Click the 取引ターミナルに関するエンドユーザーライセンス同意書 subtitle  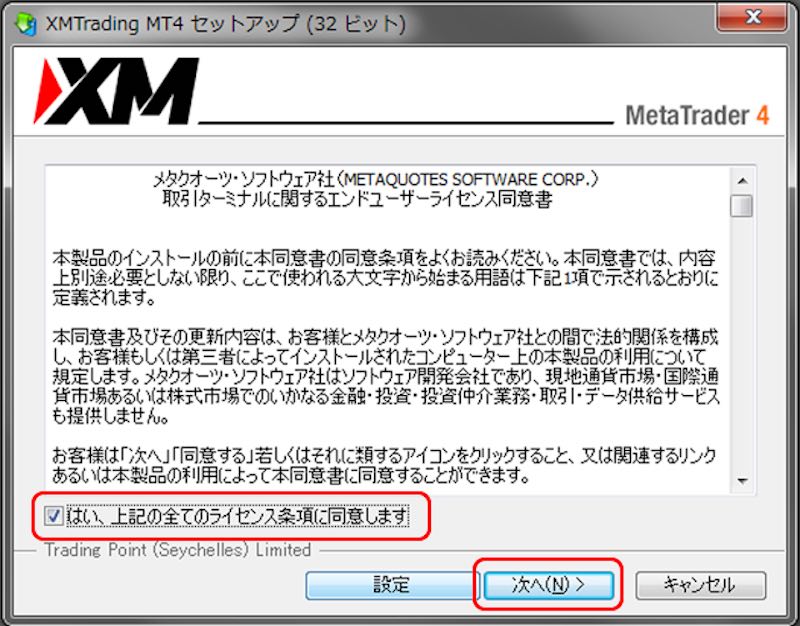point(357,199)
